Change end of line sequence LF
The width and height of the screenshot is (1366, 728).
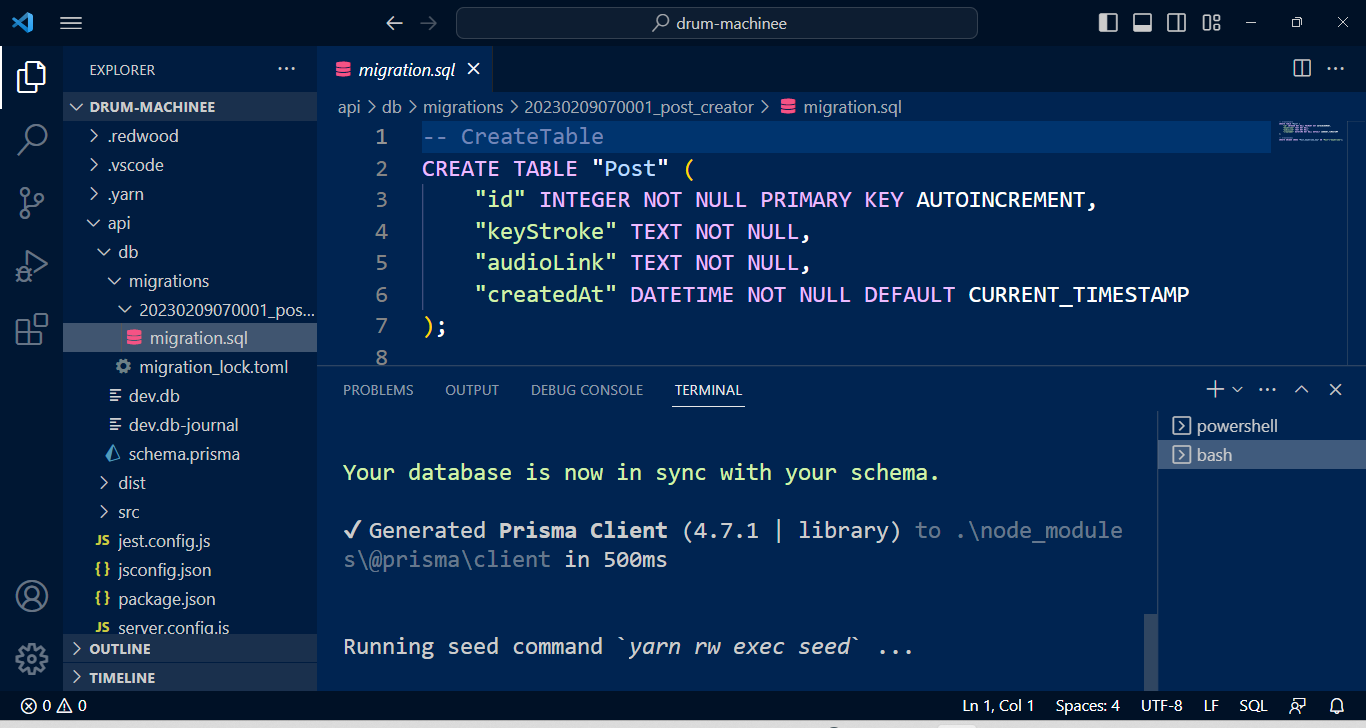(x=1211, y=705)
